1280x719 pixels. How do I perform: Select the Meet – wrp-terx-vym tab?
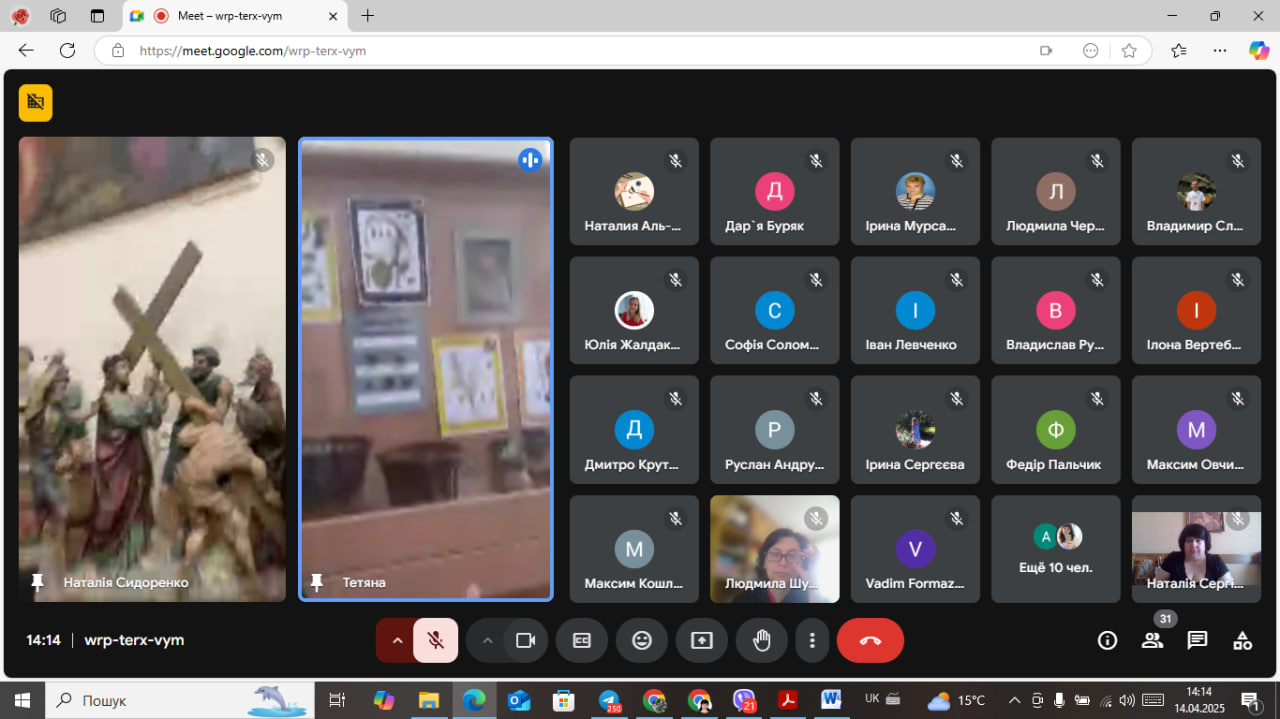(235, 16)
